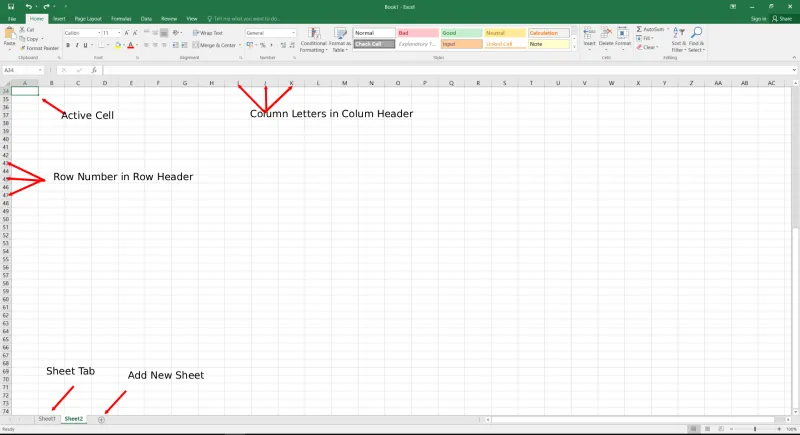
Task: Increase font size with the larger A icon
Action: click(127, 33)
